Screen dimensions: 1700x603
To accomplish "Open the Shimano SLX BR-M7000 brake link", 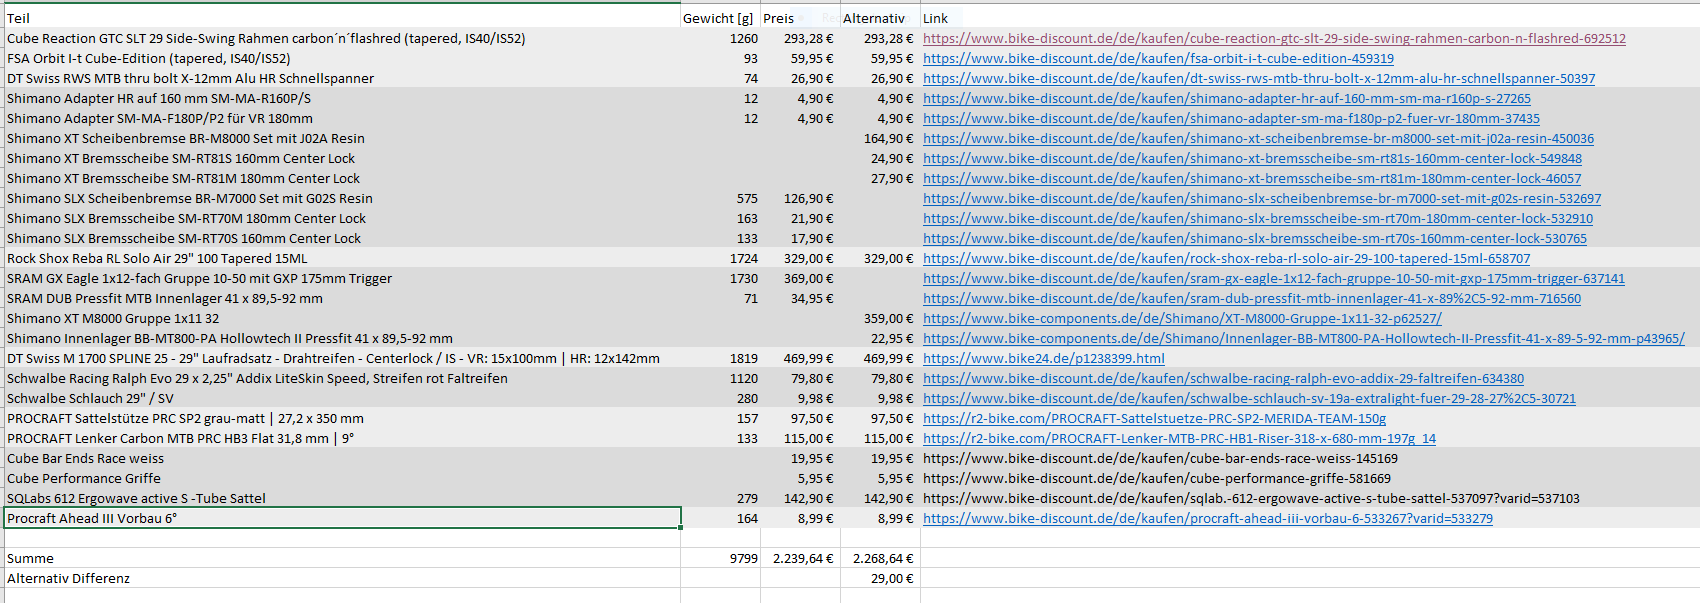I will click(x=1262, y=198).
